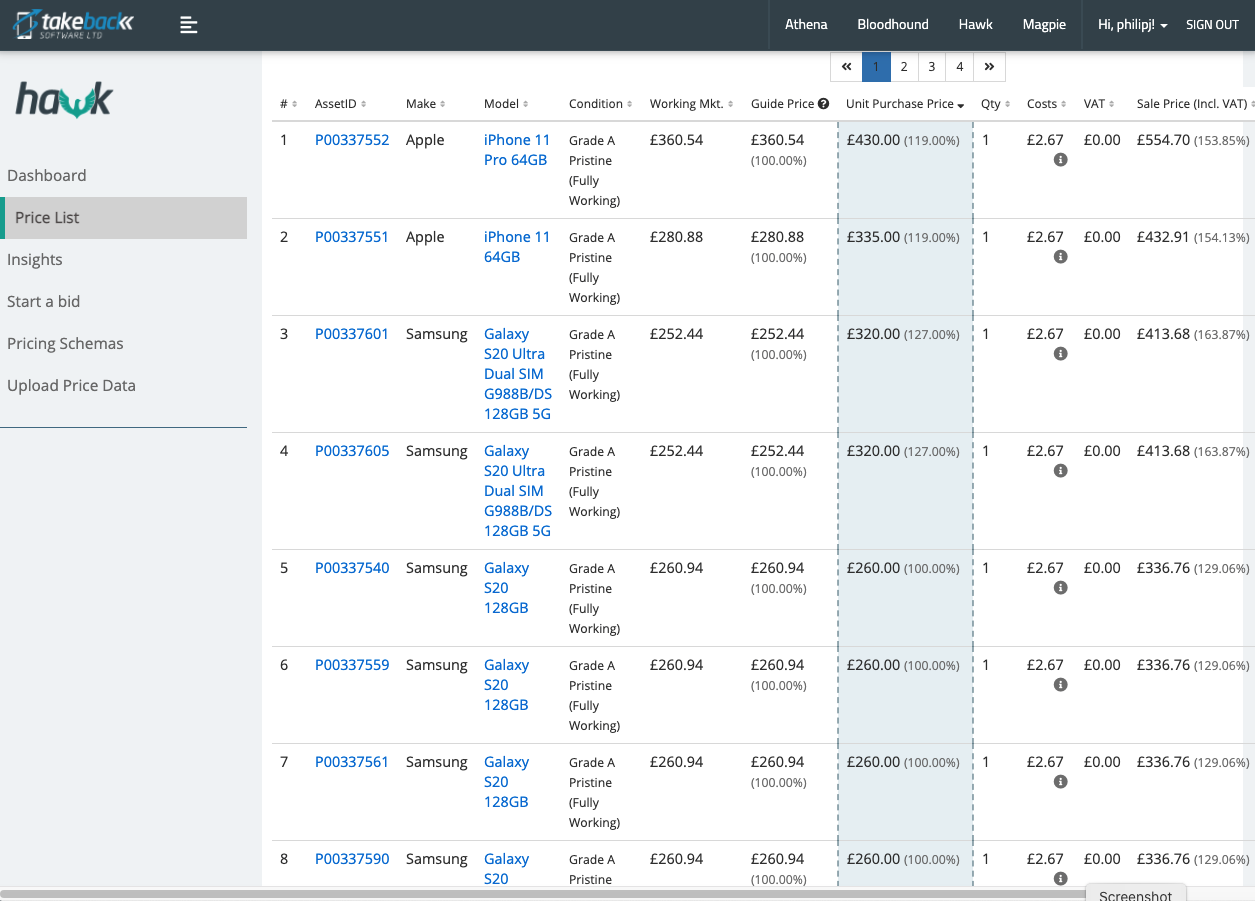The height and width of the screenshot is (901, 1255).
Task: Click unit purchase price £430.00
Action: [873, 140]
